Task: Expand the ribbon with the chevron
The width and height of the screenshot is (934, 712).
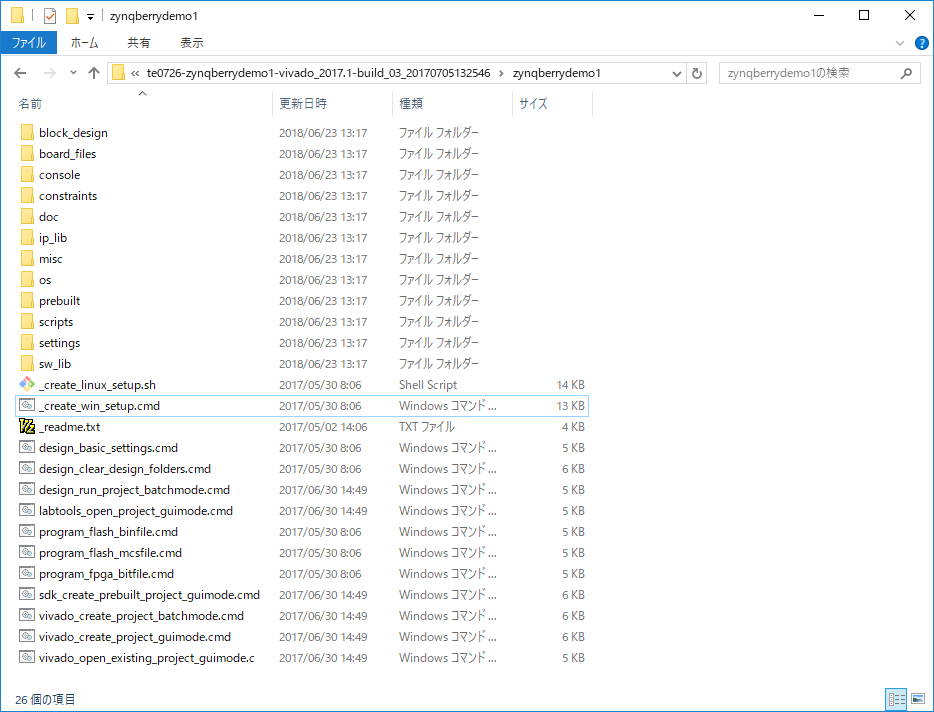Action: tap(899, 43)
